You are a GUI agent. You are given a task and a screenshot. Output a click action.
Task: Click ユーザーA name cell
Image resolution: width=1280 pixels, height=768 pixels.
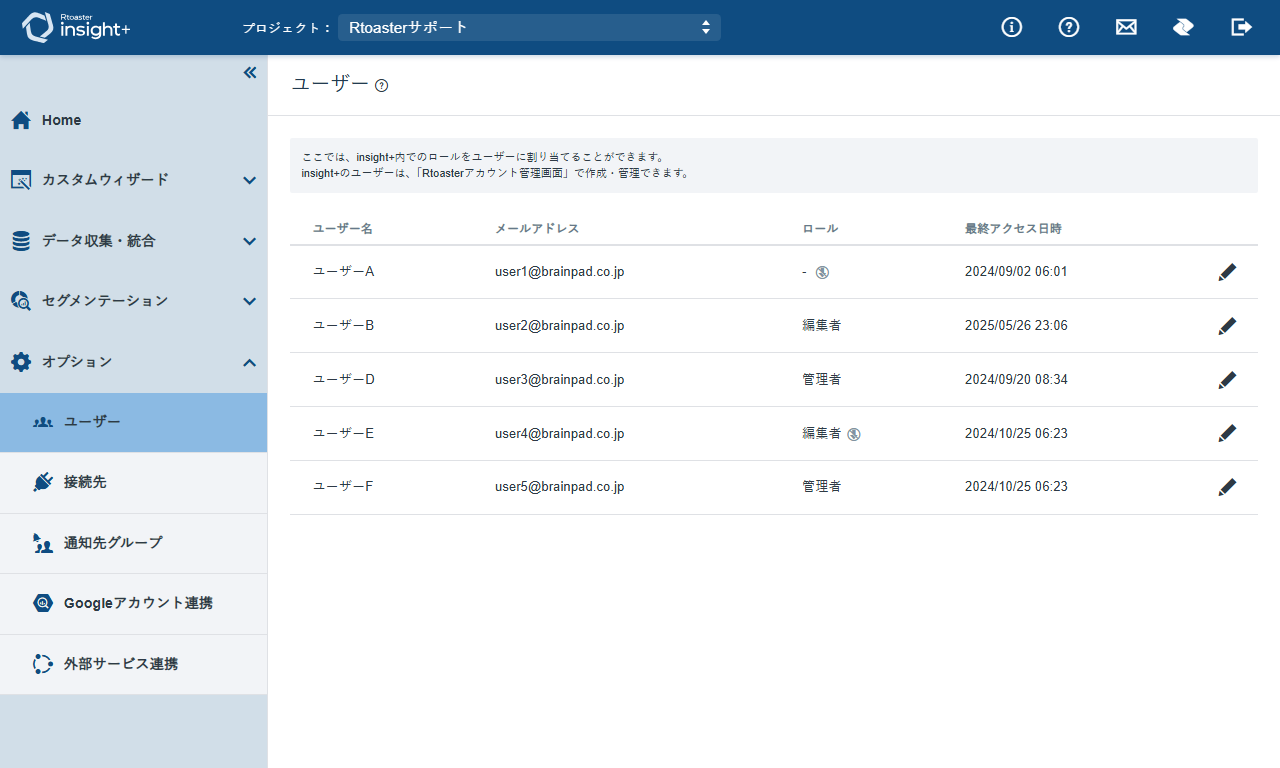[344, 271]
